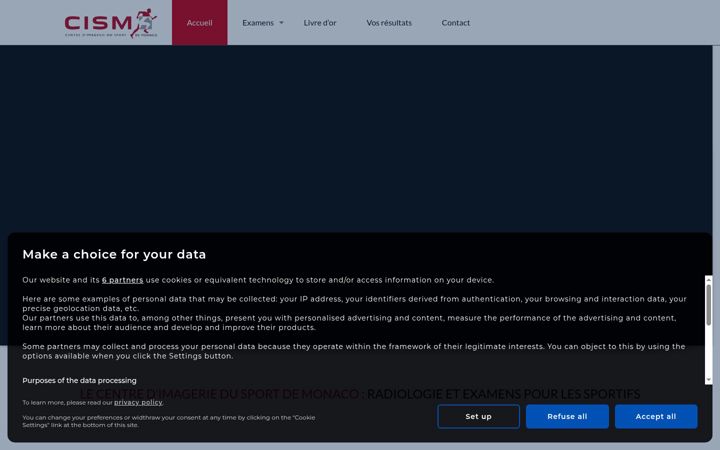Expand the Examens dropdown arrow

[x=281, y=22]
